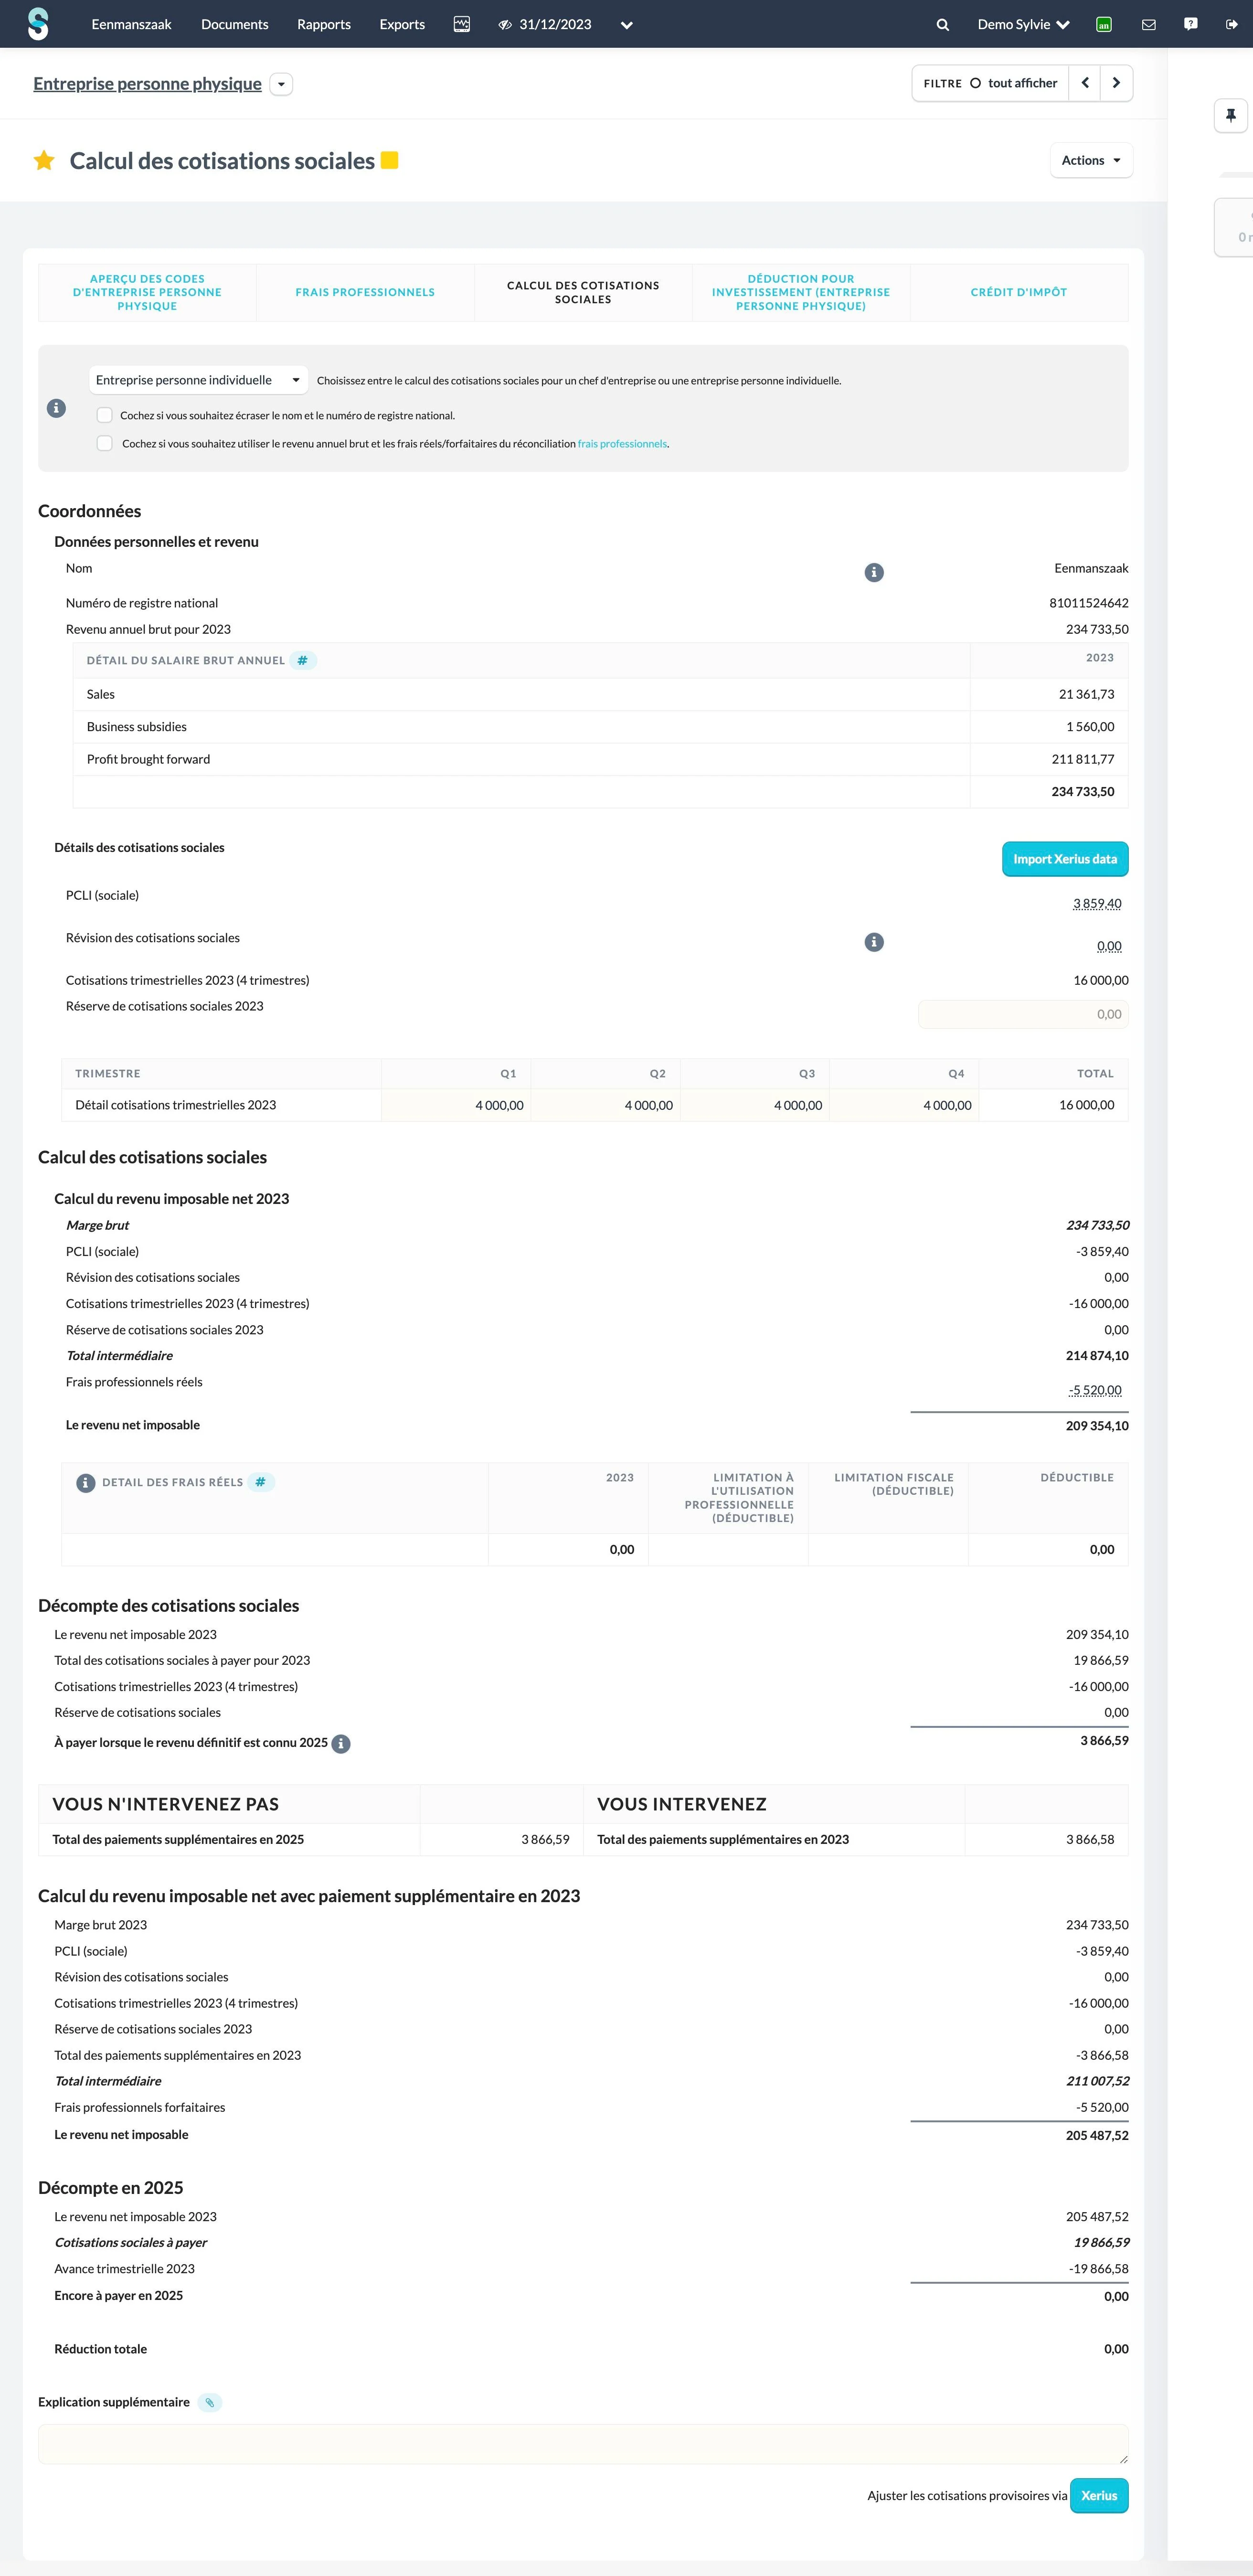Screen dimensions: 1253x2576
Task: Open Entreprise personne physique heading link
Action: [x=147, y=84]
